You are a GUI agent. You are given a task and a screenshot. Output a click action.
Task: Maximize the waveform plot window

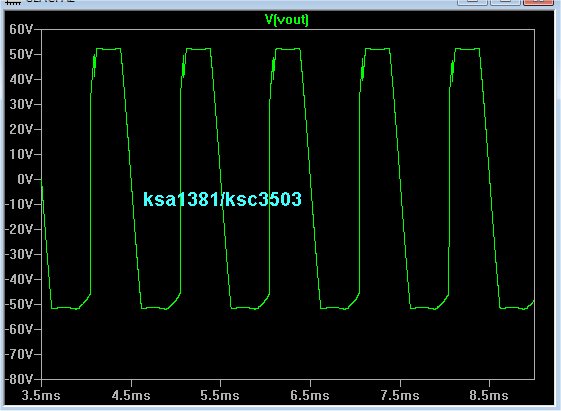pyautogui.click(x=505, y=2)
